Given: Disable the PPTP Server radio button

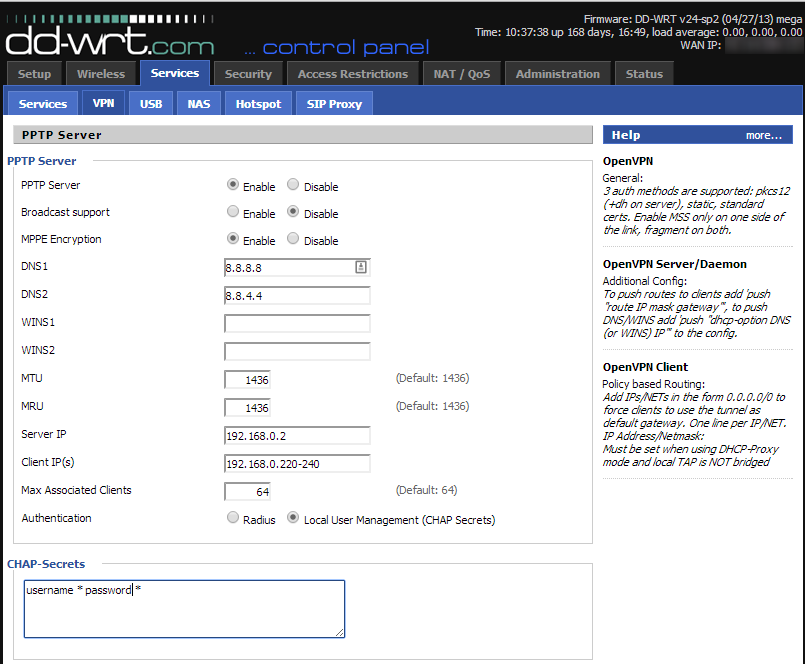Looking at the screenshot, I should click(x=293, y=185).
